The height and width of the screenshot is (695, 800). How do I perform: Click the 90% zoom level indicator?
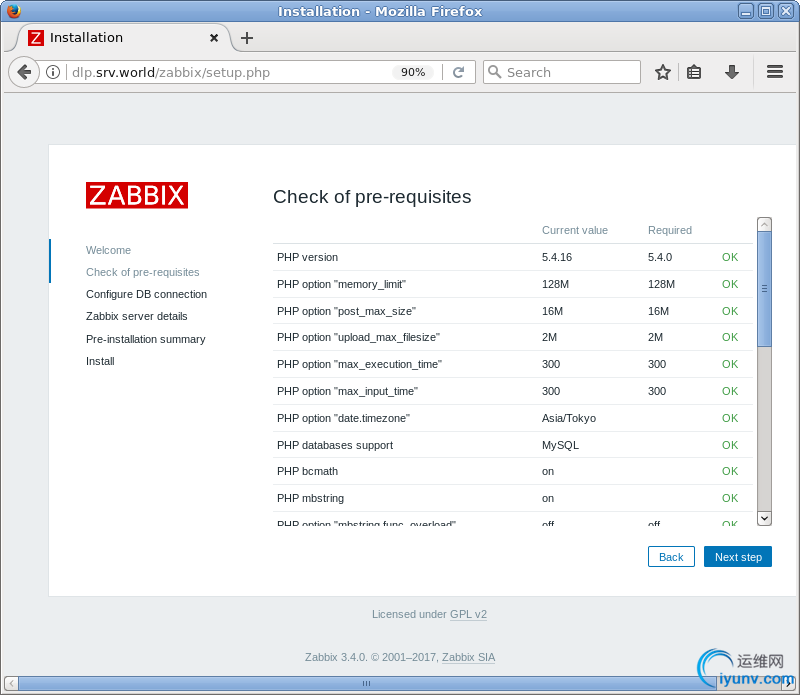[x=413, y=72]
